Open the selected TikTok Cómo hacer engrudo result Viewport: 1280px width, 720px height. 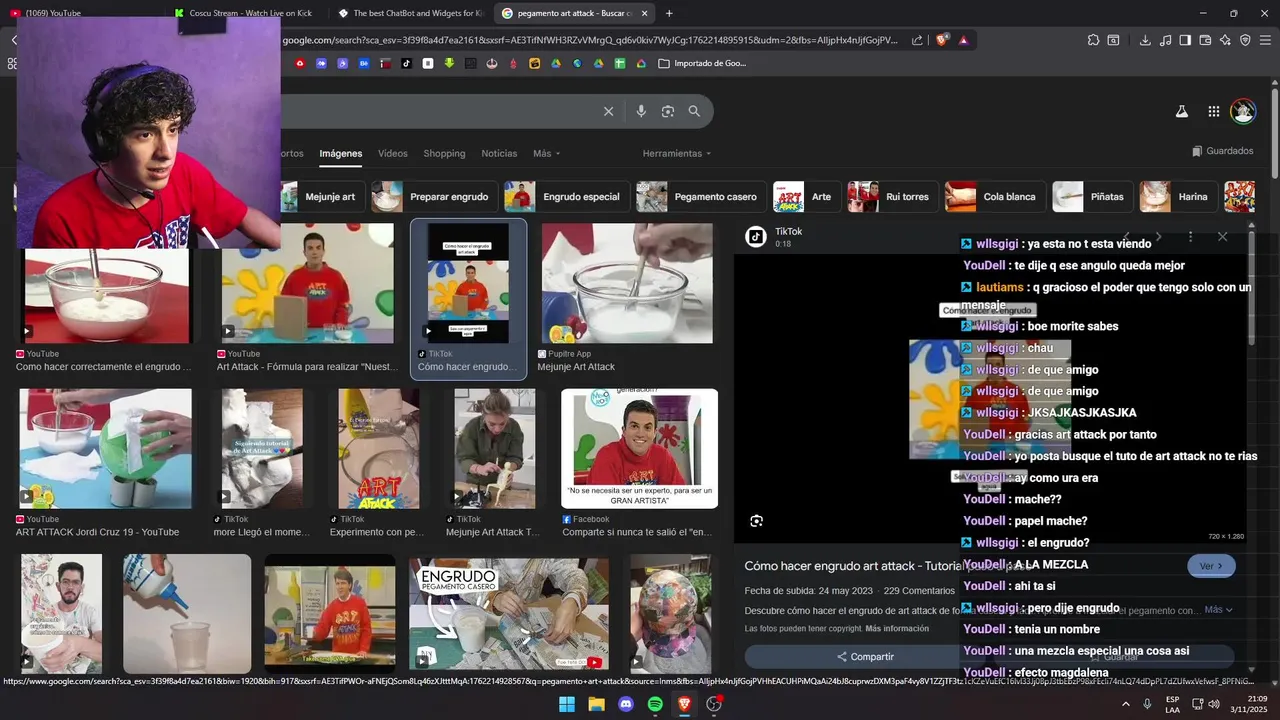point(468,299)
